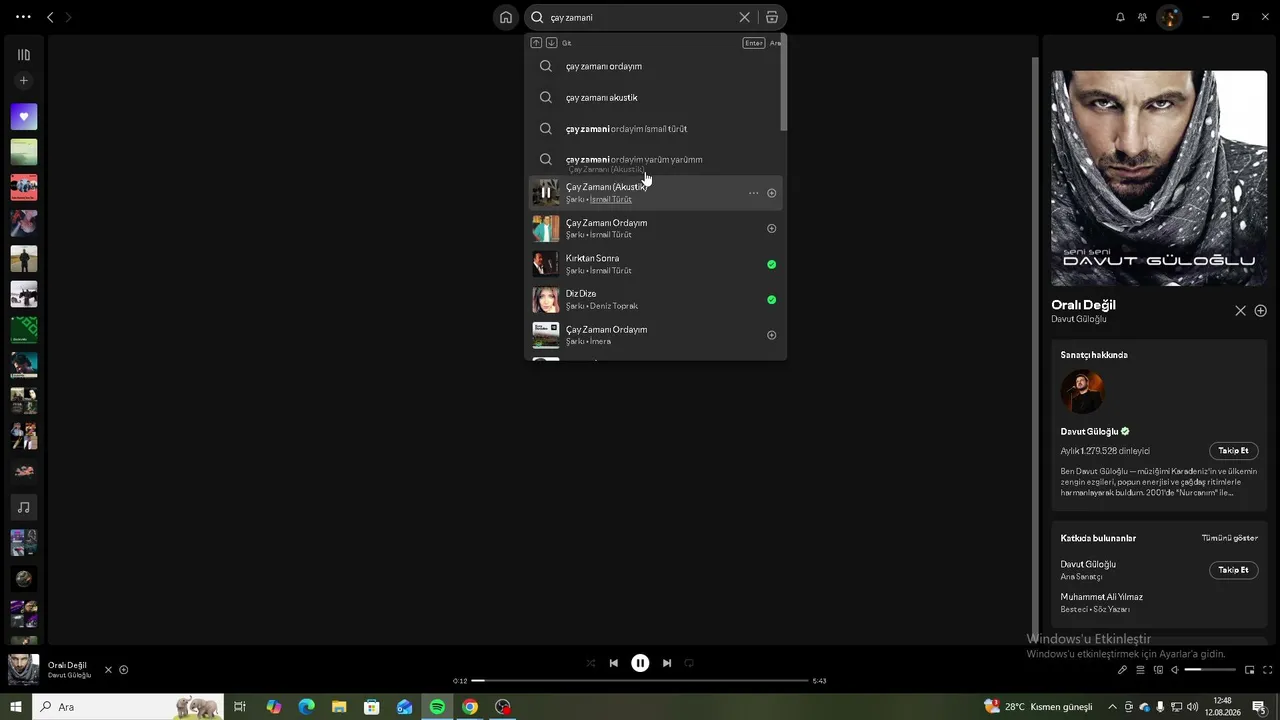Open File Explorer from the taskbar
Image resolution: width=1280 pixels, height=720 pixels.
pos(339,707)
